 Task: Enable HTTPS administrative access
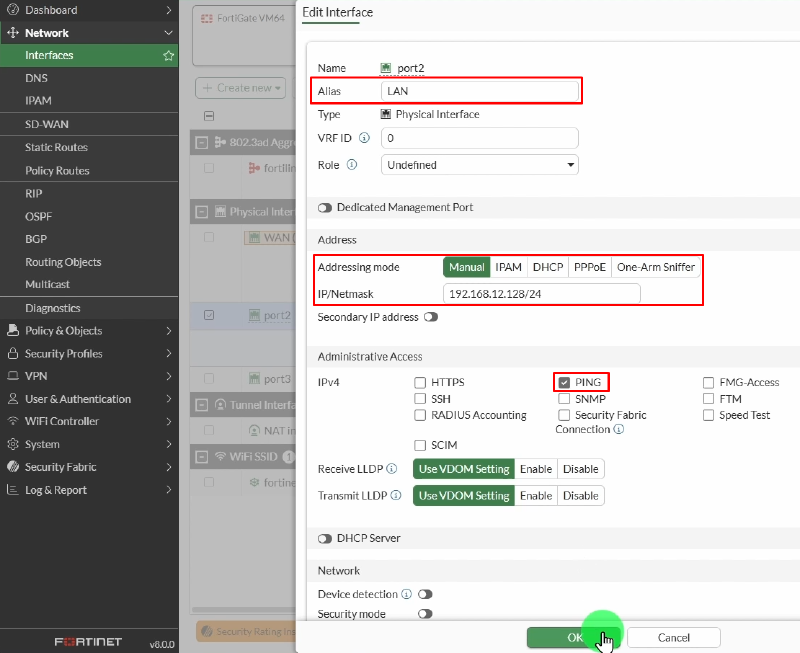(420, 382)
